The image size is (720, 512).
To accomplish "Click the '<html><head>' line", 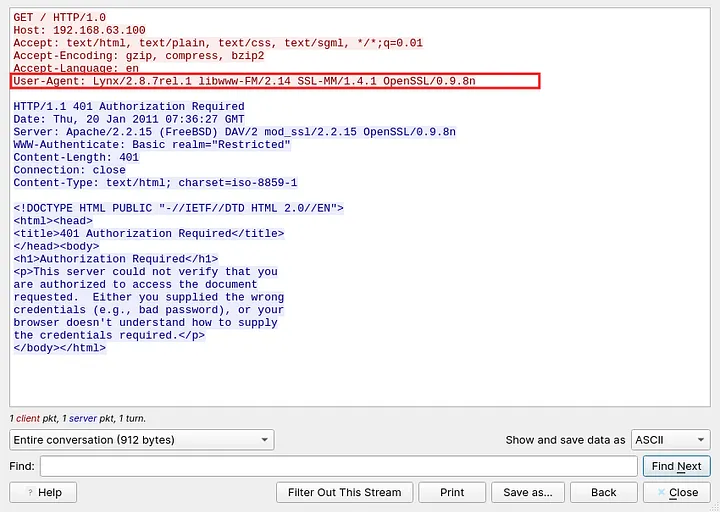I will pos(53,221).
